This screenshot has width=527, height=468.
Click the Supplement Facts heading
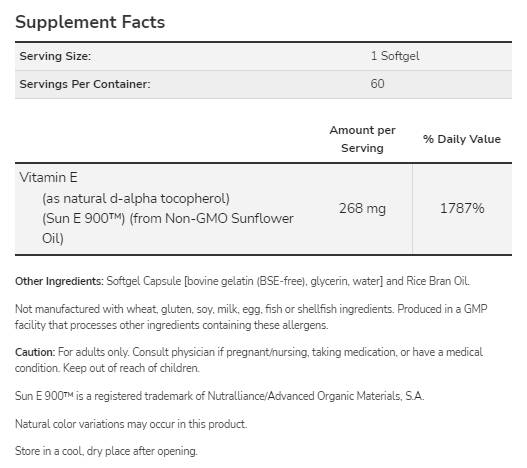[x=90, y=22]
